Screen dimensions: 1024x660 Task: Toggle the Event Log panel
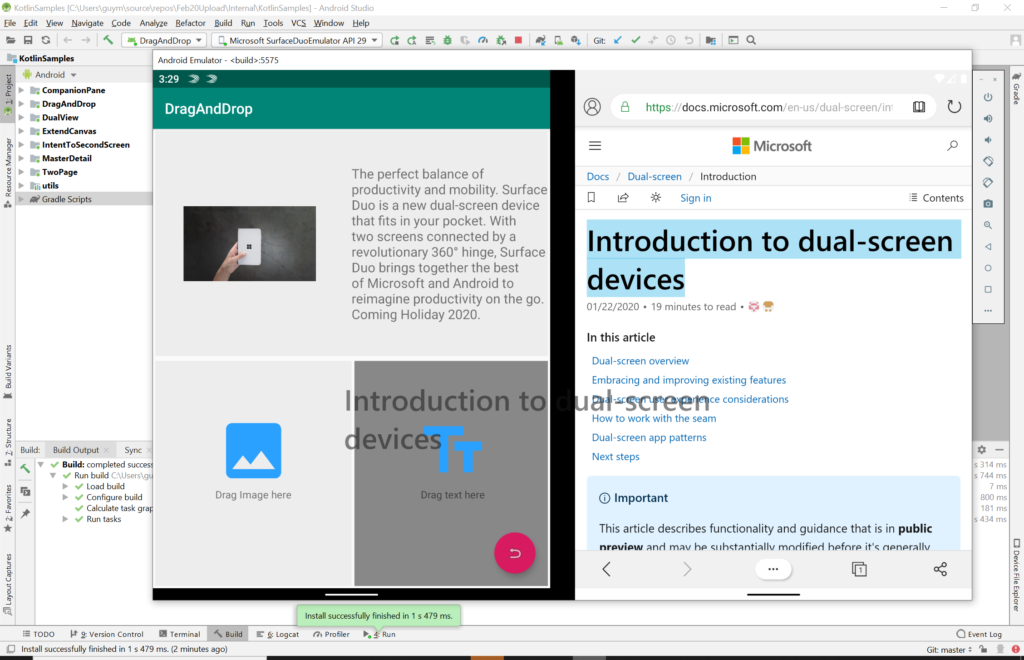pos(978,633)
